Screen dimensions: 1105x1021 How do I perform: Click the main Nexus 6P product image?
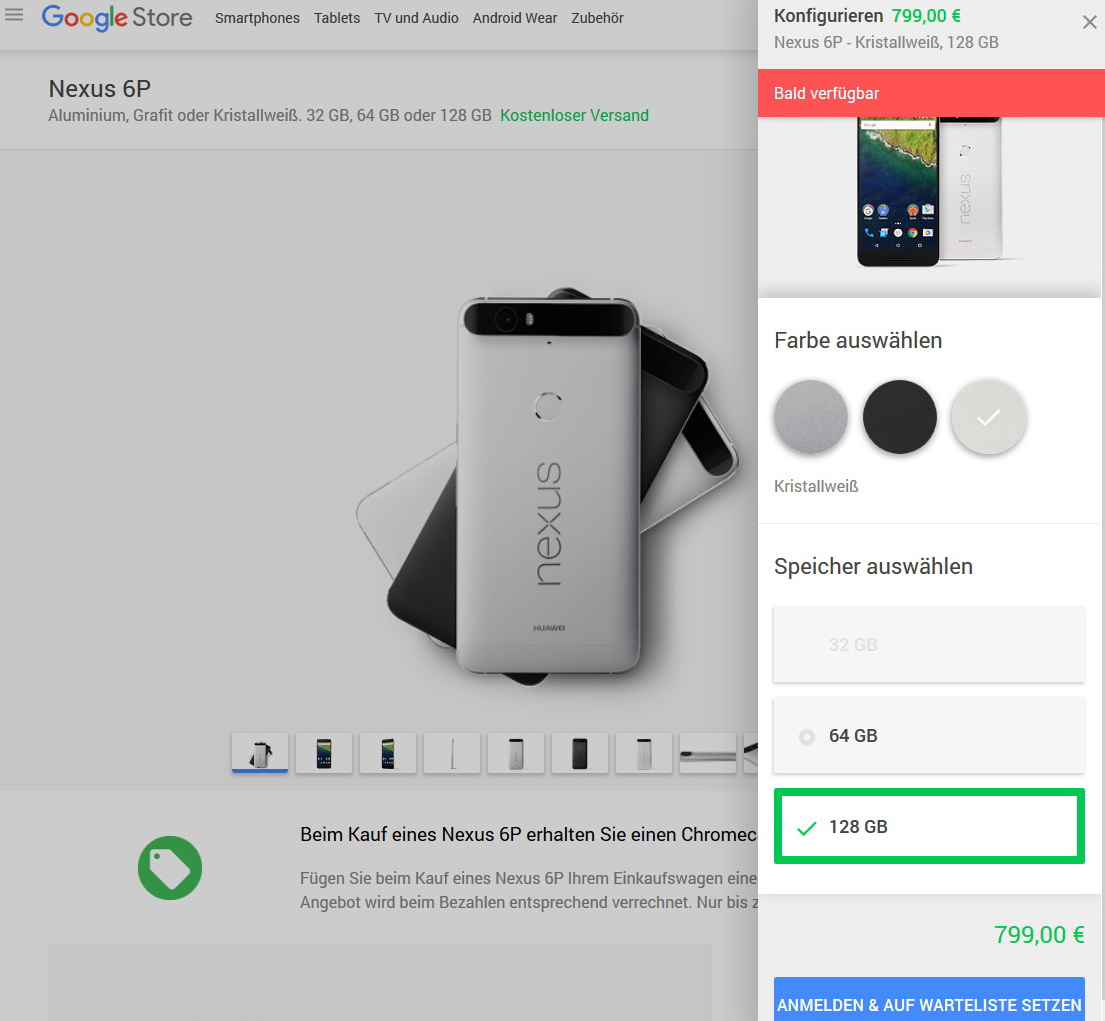click(547, 486)
